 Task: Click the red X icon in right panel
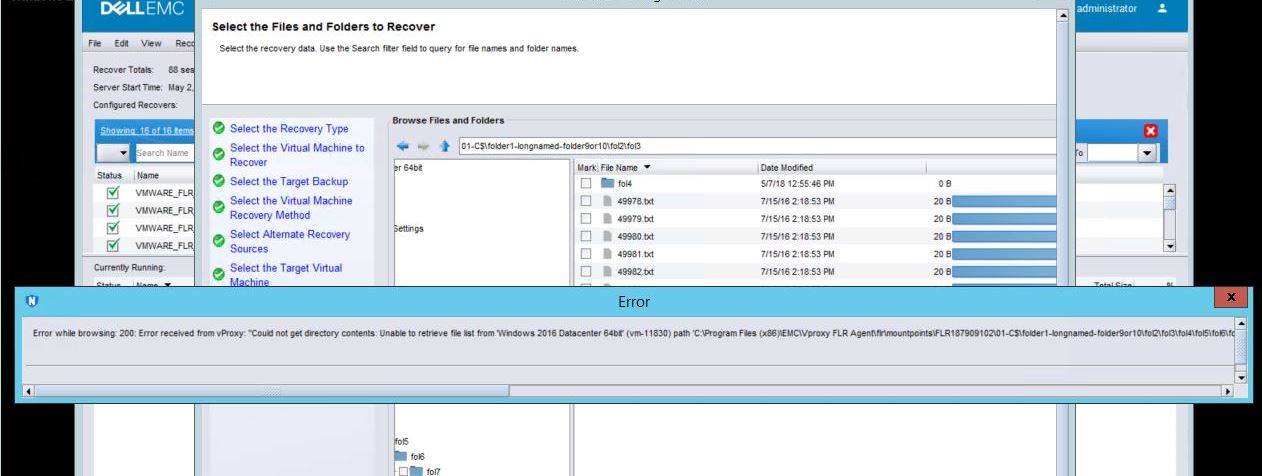tap(1150, 131)
